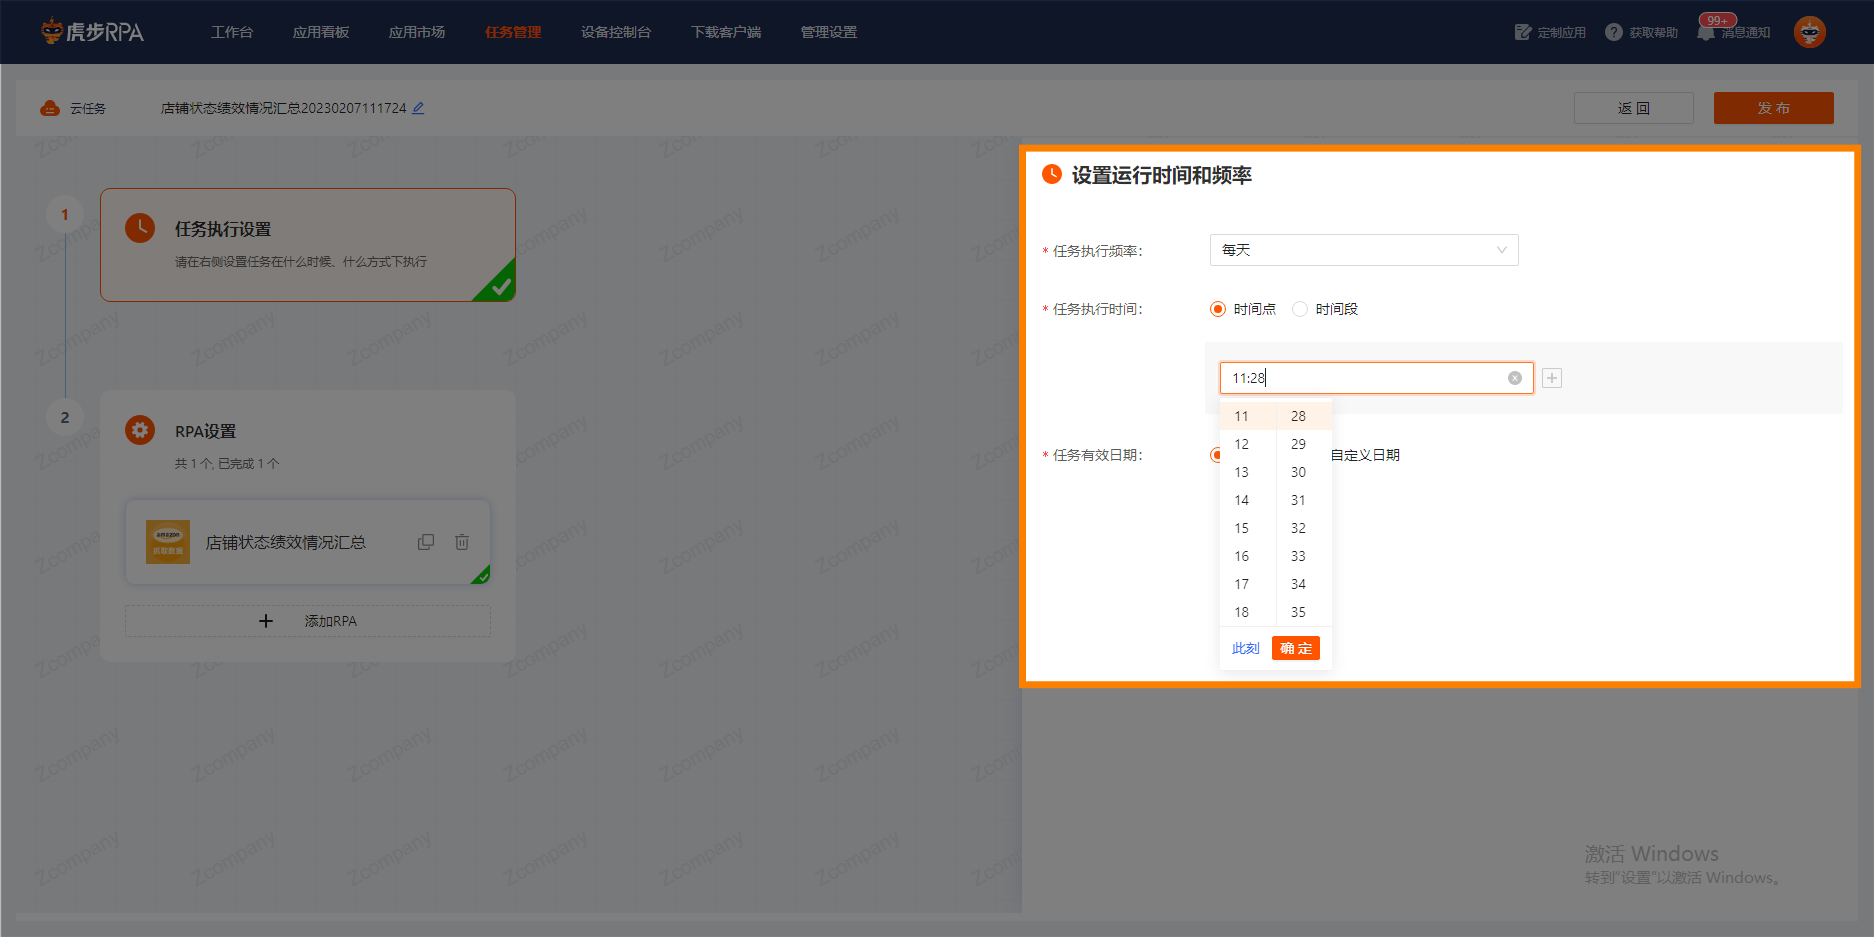
Task: Click the 虎步RPA logo
Action: pos(92,32)
